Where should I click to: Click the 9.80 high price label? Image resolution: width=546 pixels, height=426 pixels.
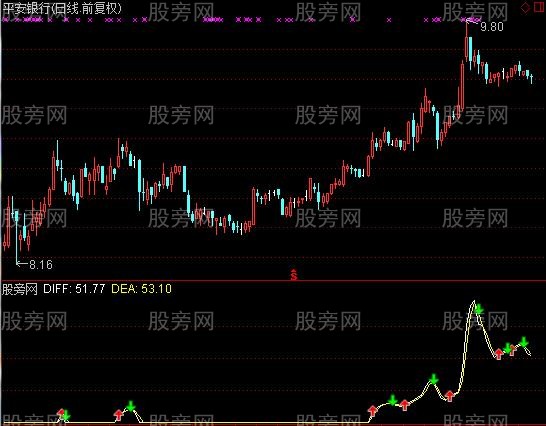click(x=492, y=27)
